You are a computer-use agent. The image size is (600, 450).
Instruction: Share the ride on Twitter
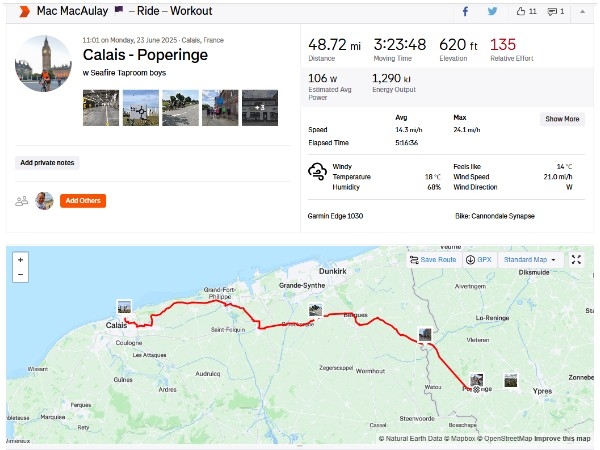click(x=492, y=11)
